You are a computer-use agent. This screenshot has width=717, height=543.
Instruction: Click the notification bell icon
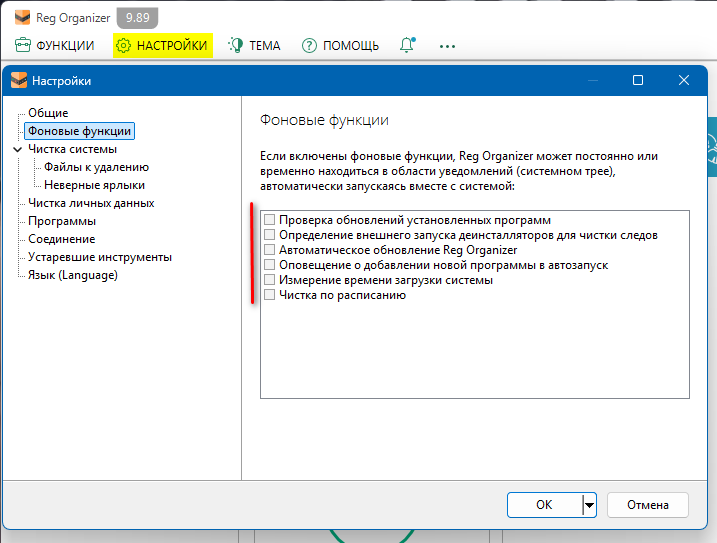407,45
